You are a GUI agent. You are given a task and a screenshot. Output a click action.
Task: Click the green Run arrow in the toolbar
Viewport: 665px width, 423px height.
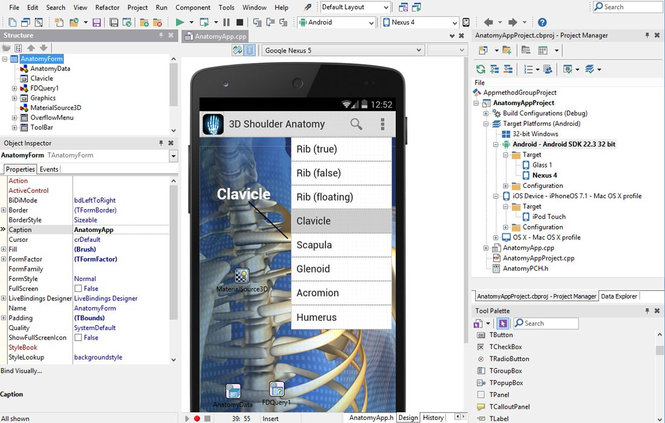point(180,22)
